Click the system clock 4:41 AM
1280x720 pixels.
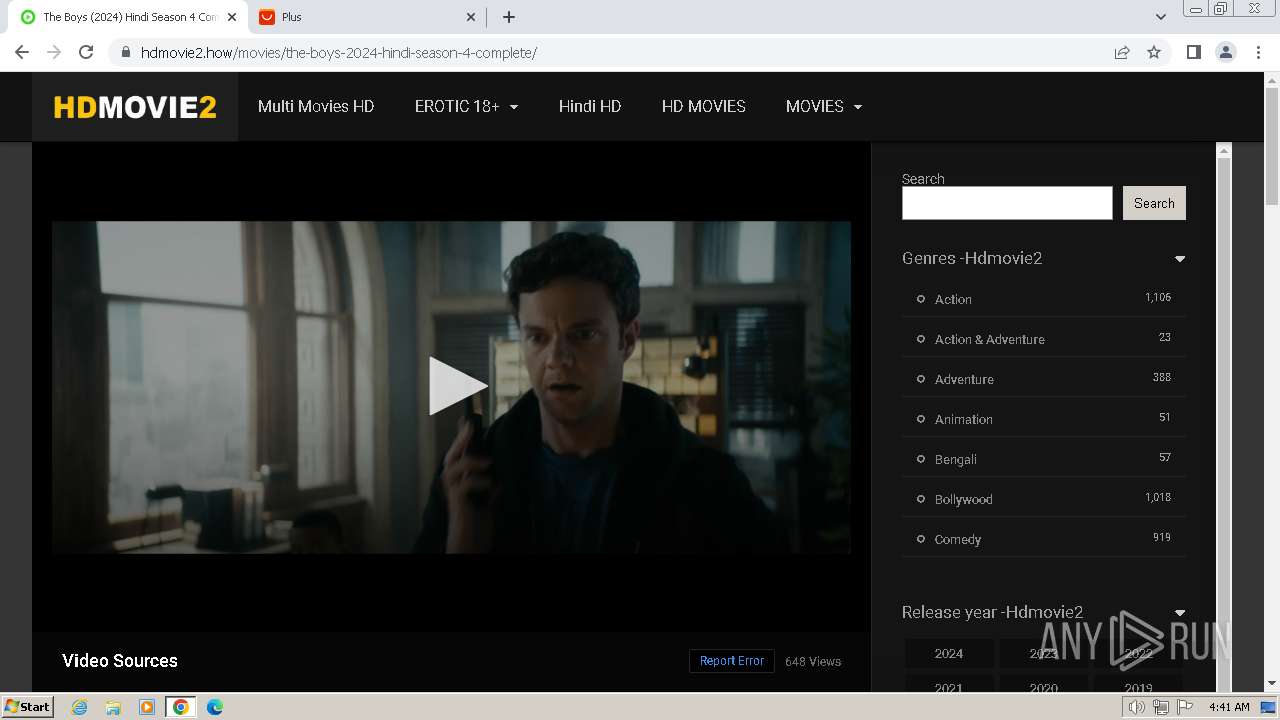point(1229,707)
